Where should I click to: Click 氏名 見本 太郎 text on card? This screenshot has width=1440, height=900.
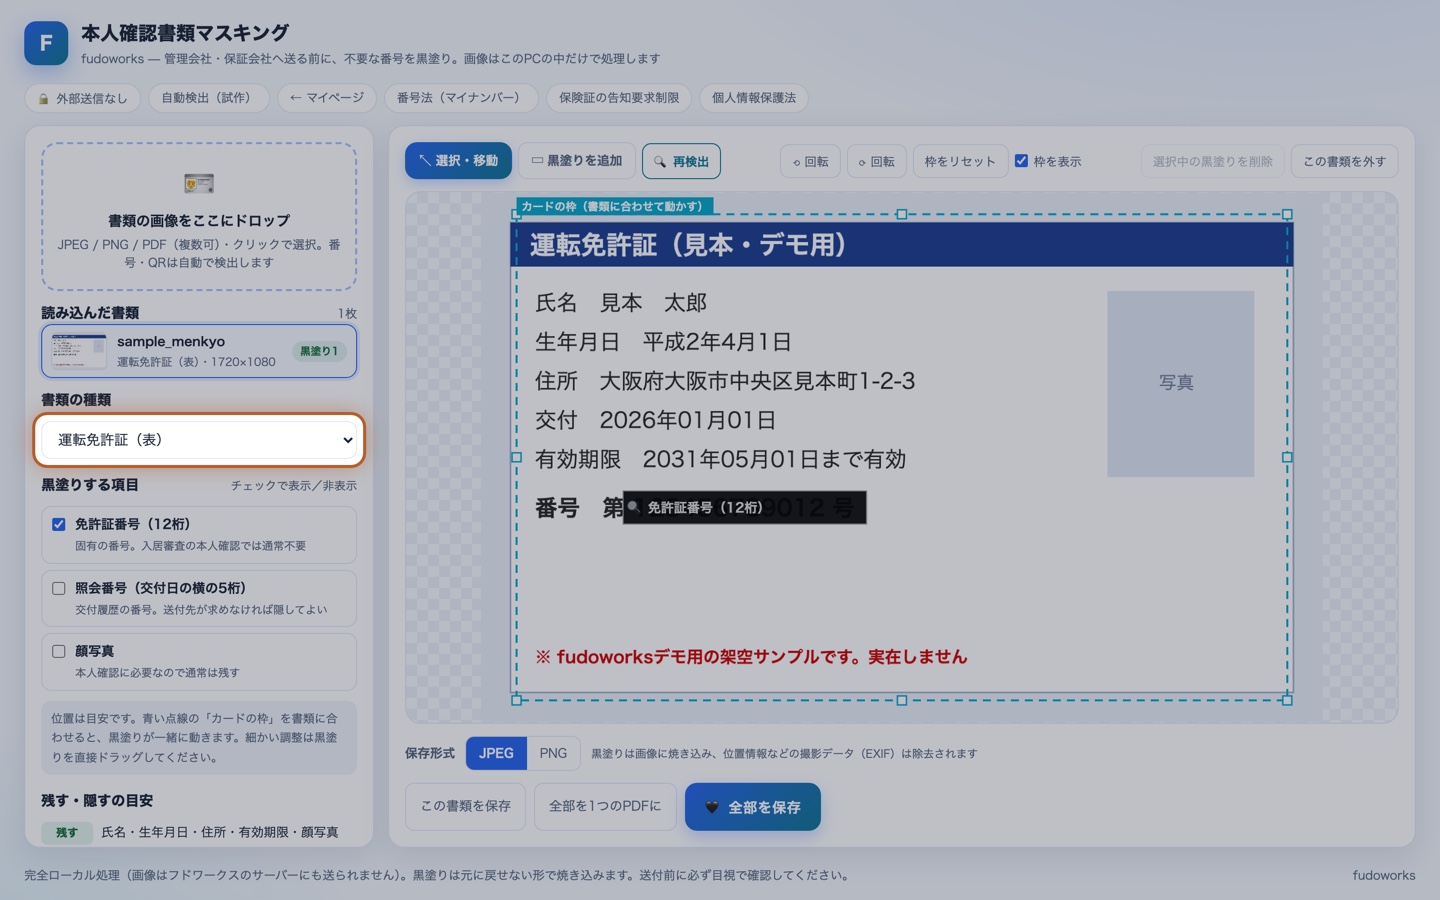(621, 303)
